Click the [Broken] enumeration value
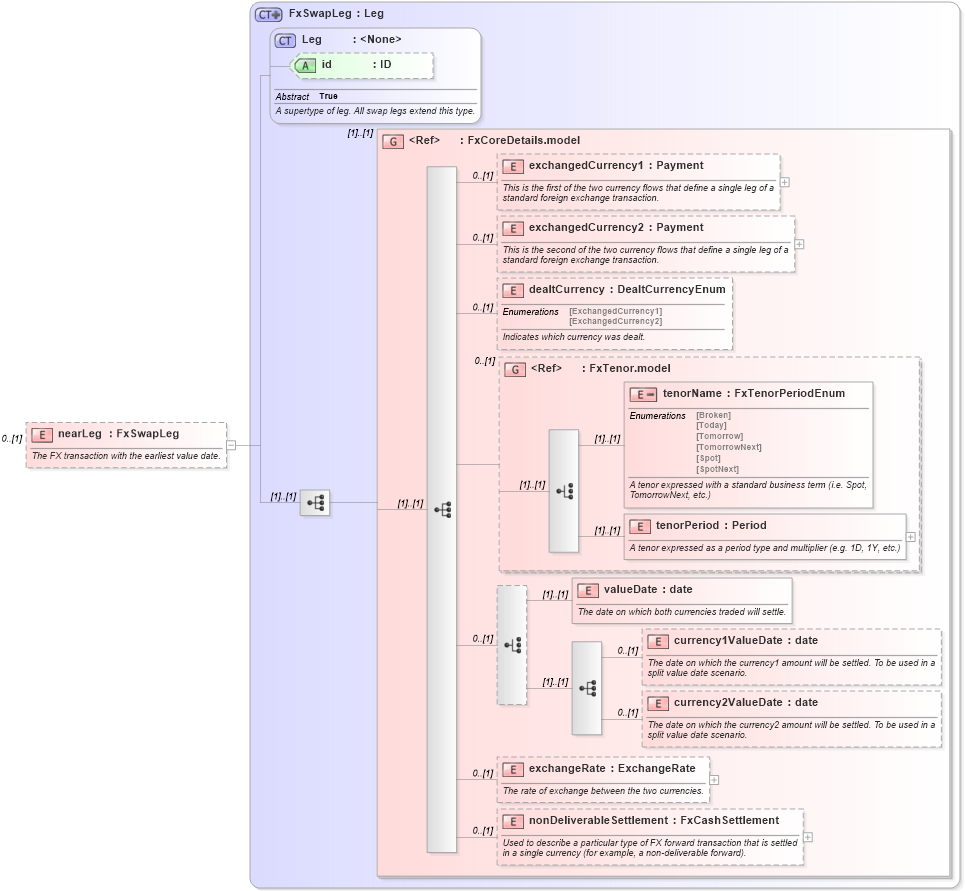 [713, 415]
